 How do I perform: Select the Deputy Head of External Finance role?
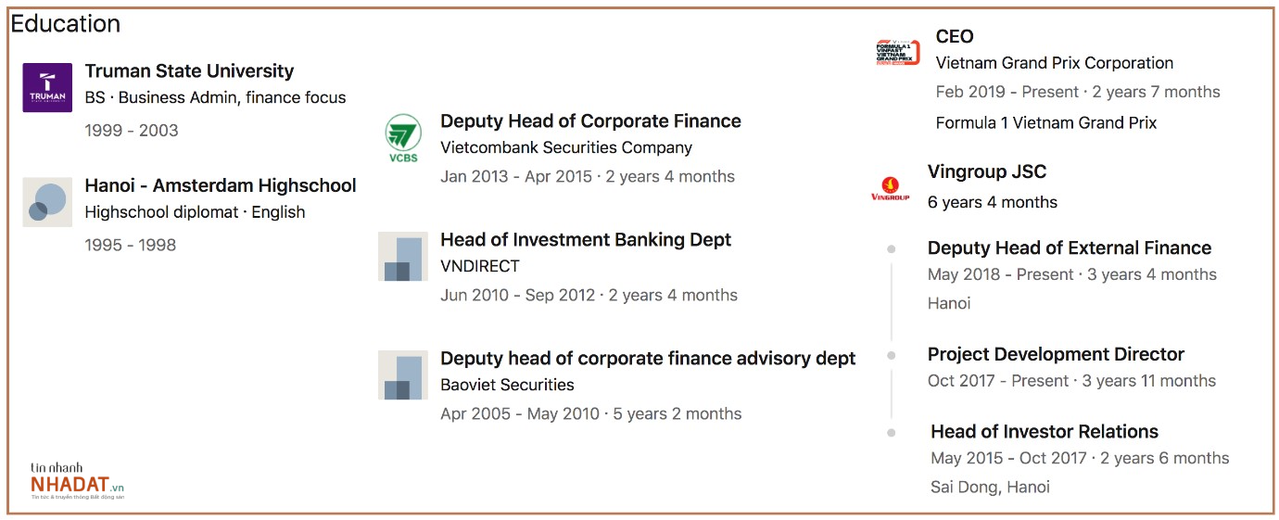click(x=1069, y=248)
